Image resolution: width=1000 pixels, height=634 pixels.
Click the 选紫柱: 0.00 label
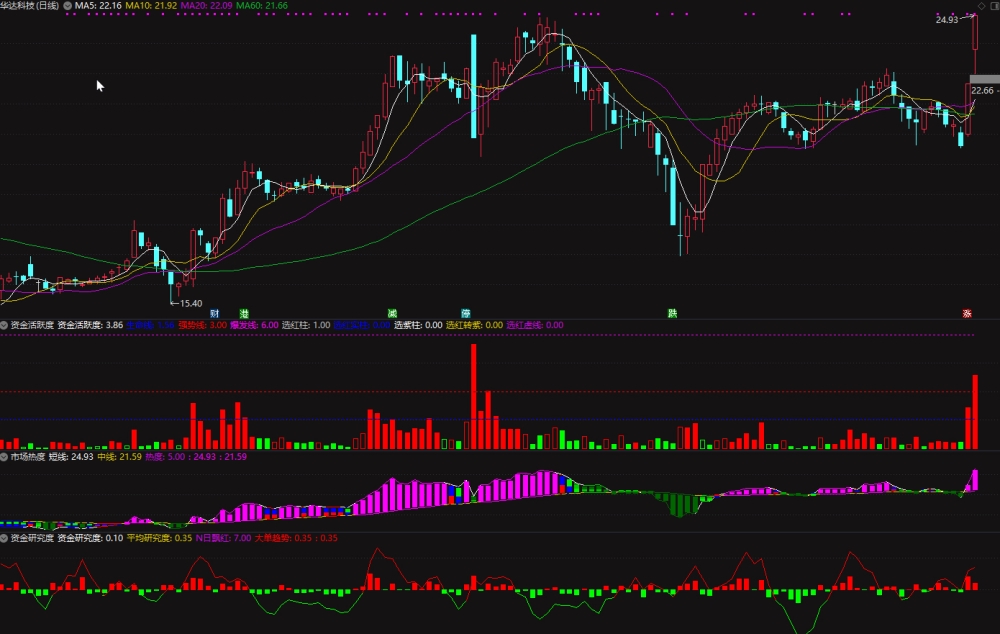418,325
